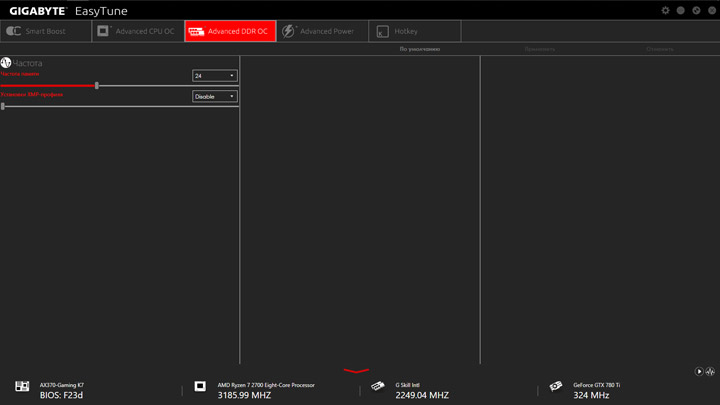
Task: Click the Частота section heading
Action: click(28, 63)
